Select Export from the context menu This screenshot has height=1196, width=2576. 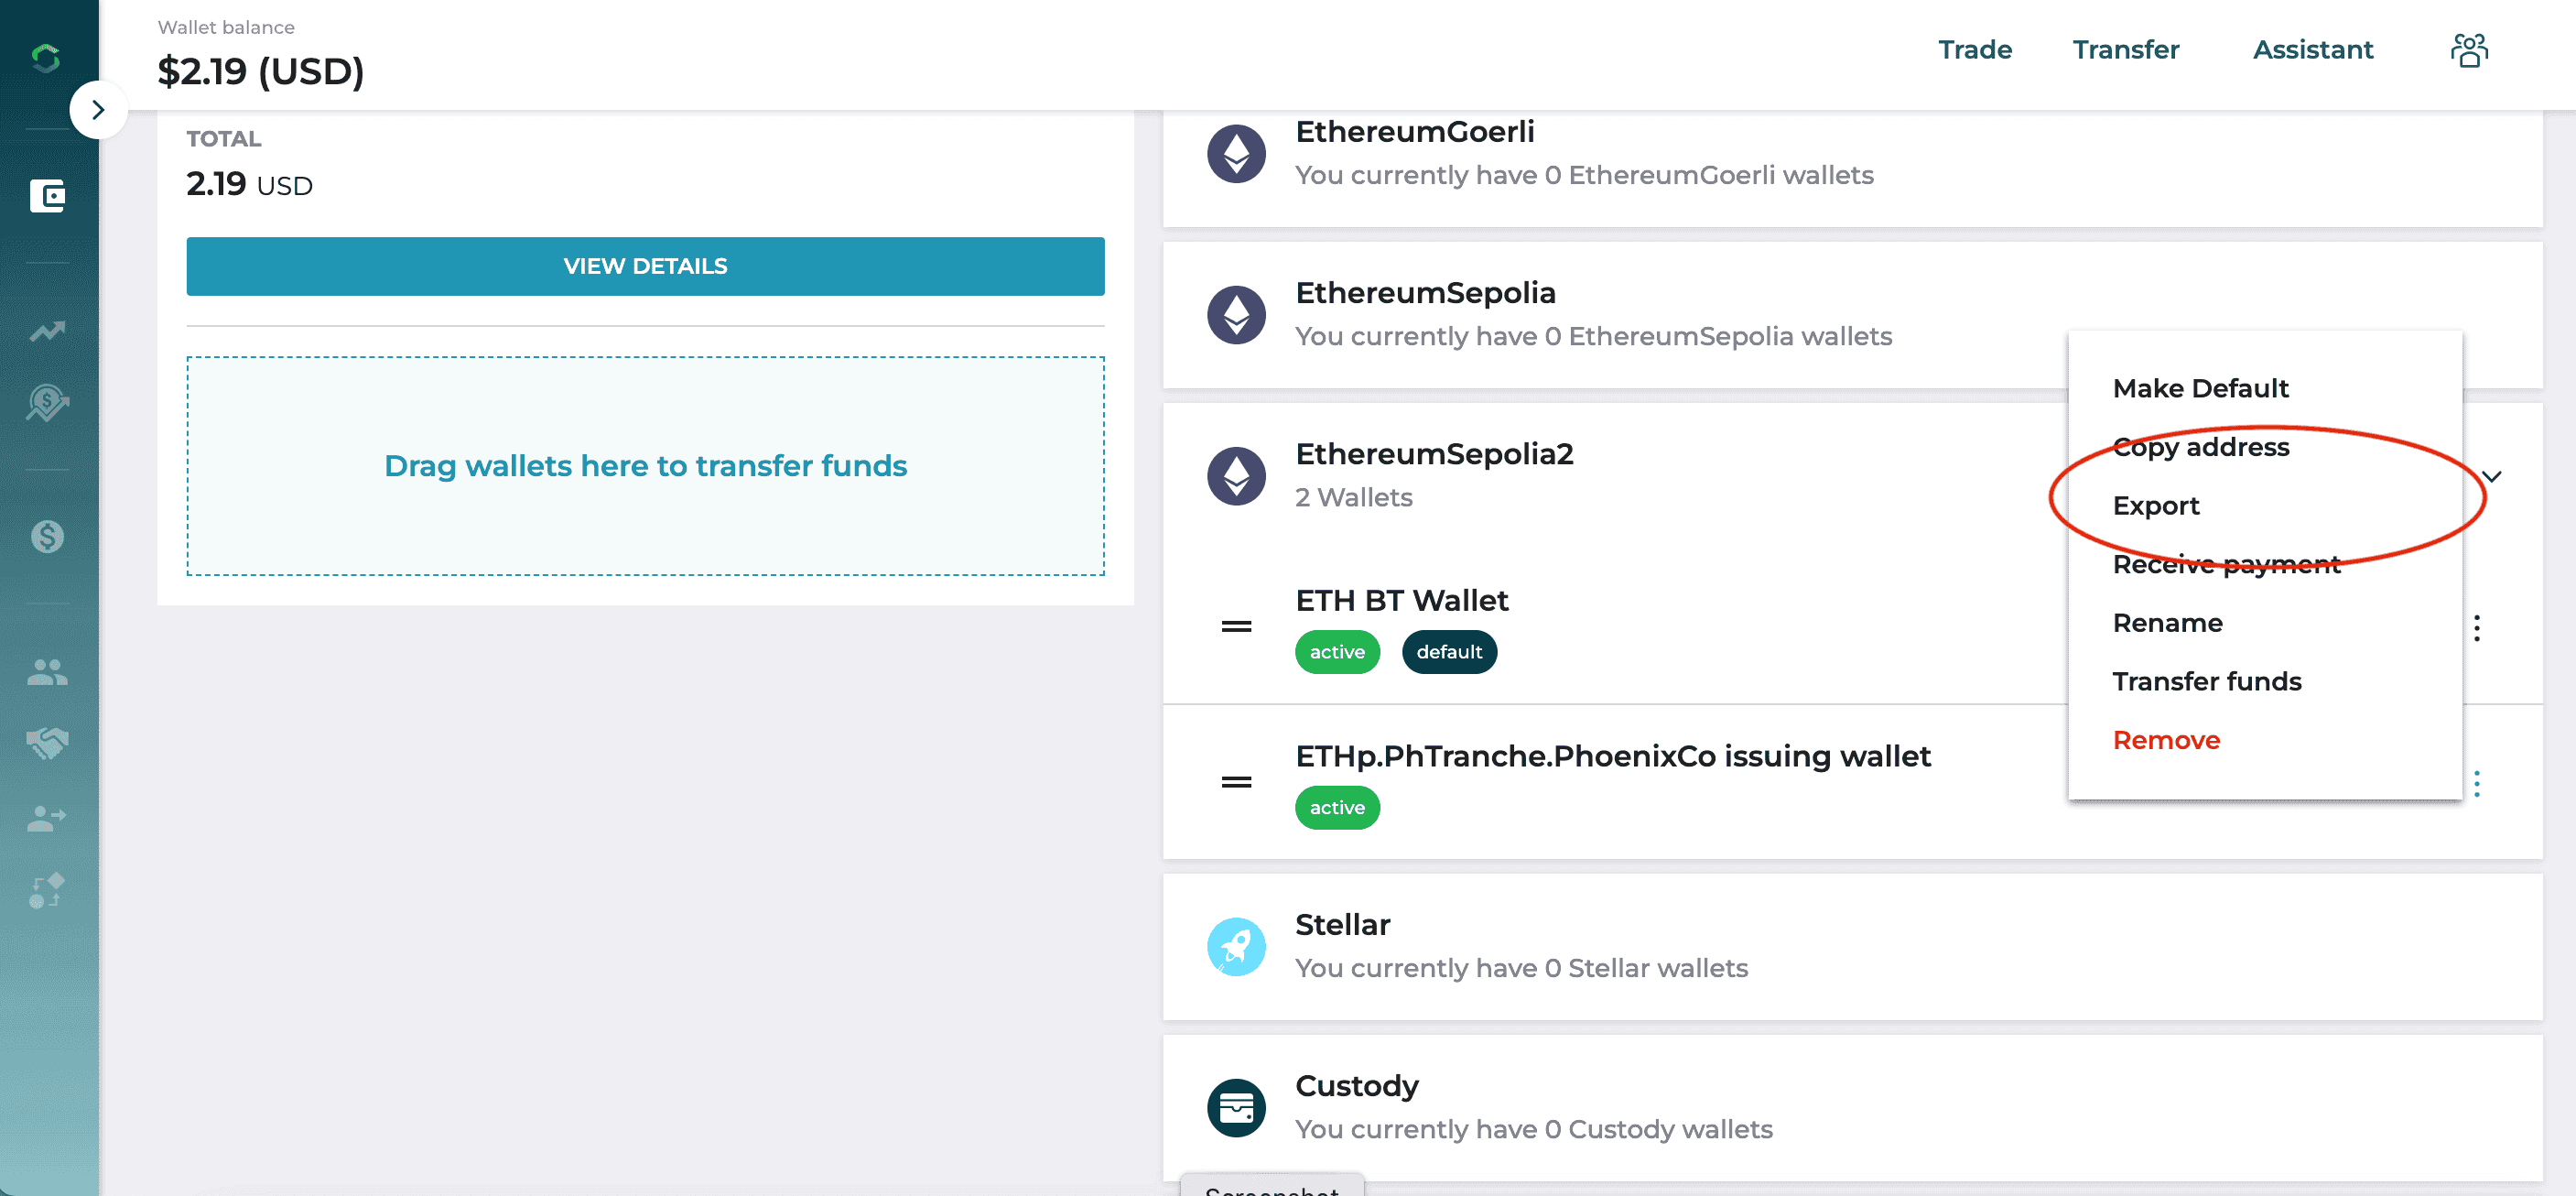2156,506
